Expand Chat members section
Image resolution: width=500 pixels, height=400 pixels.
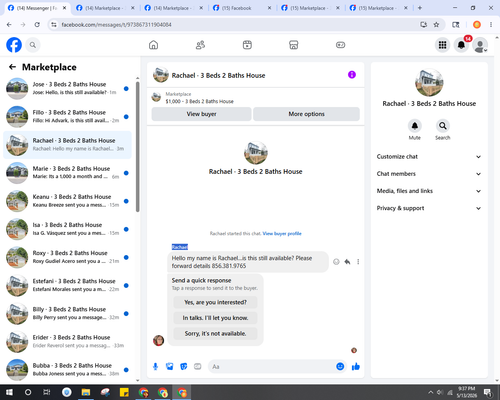click(x=429, y=174)
